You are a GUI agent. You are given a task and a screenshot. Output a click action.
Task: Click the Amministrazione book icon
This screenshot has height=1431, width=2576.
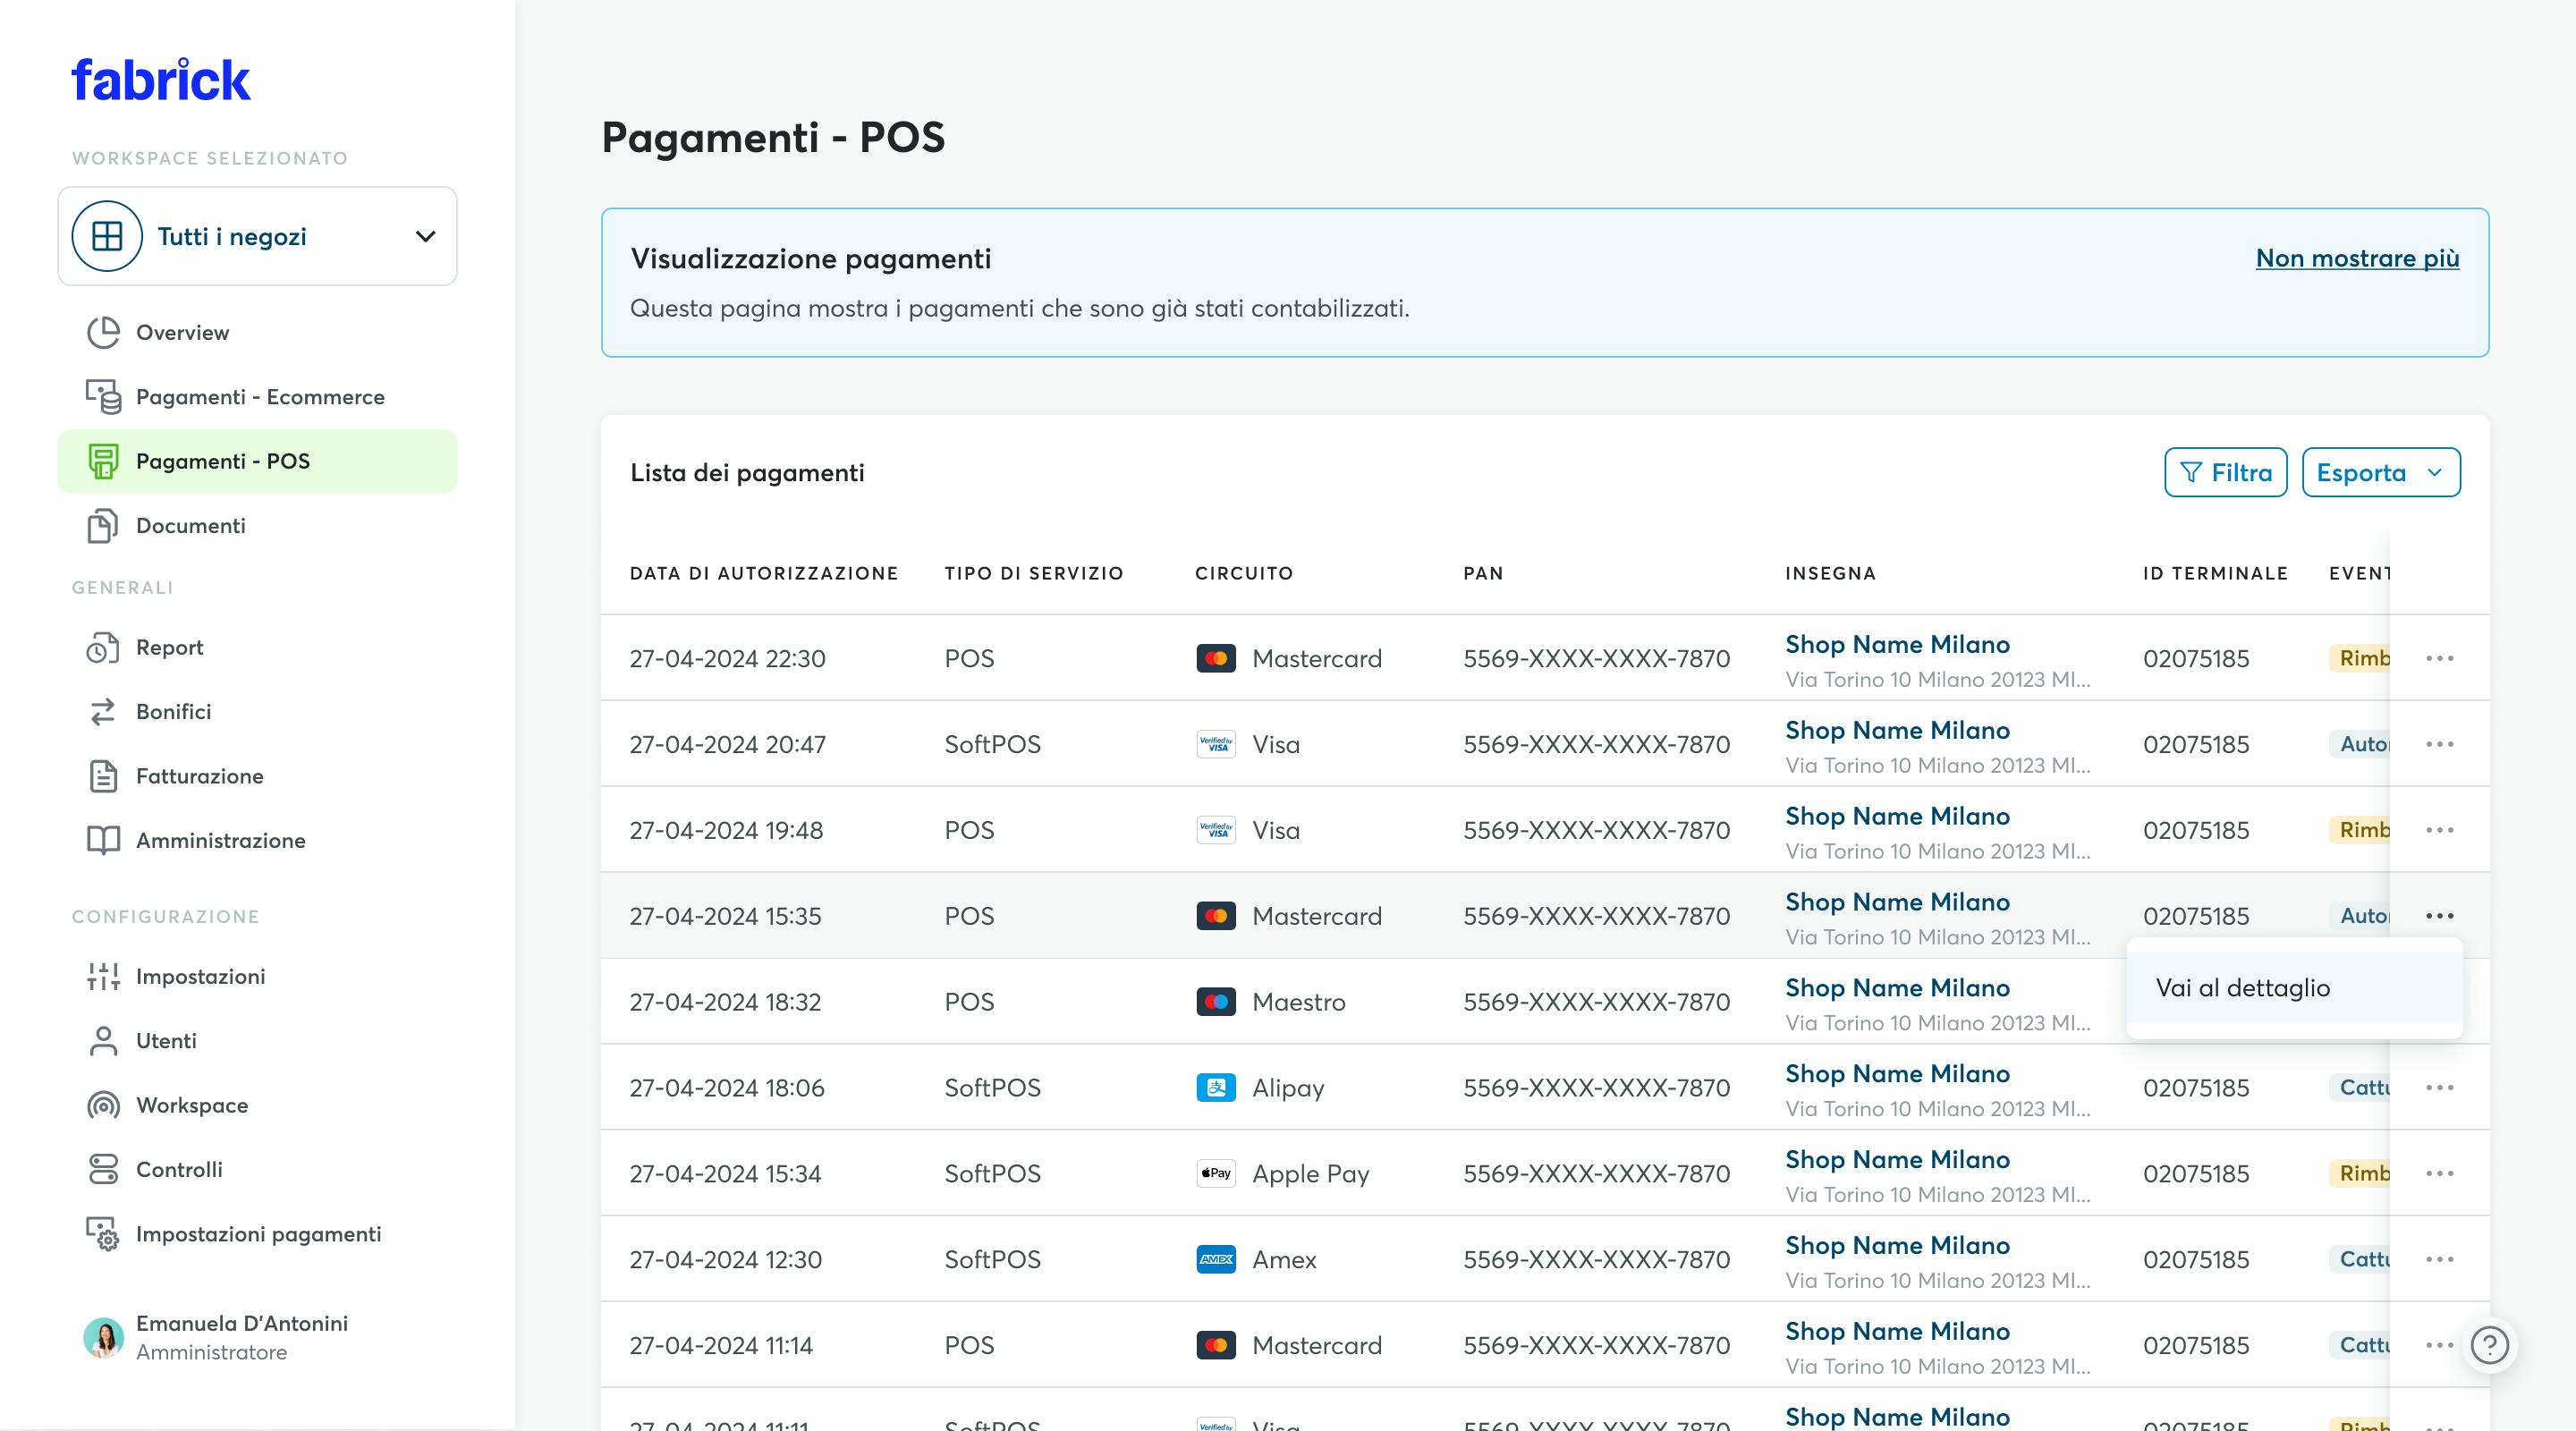[x=103, y=841]
